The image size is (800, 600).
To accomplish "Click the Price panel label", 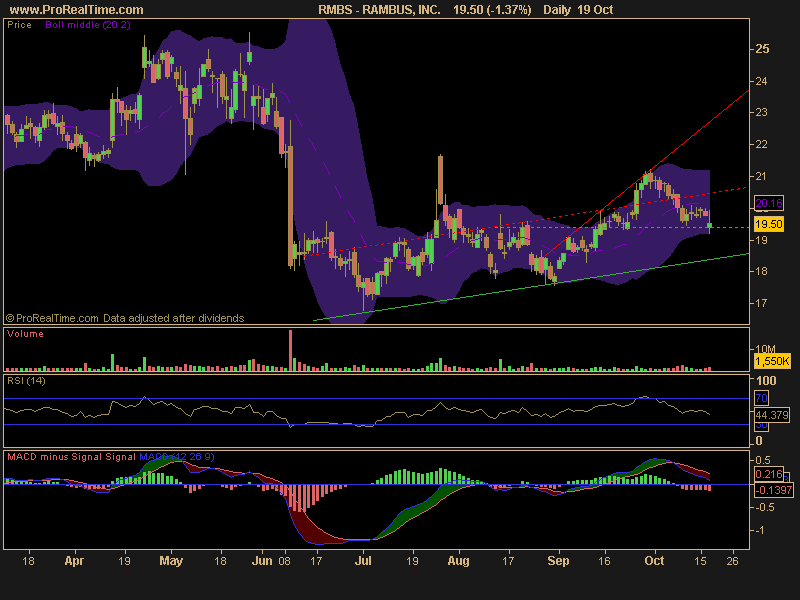I will pyautogui.click(x=19, y=25).
